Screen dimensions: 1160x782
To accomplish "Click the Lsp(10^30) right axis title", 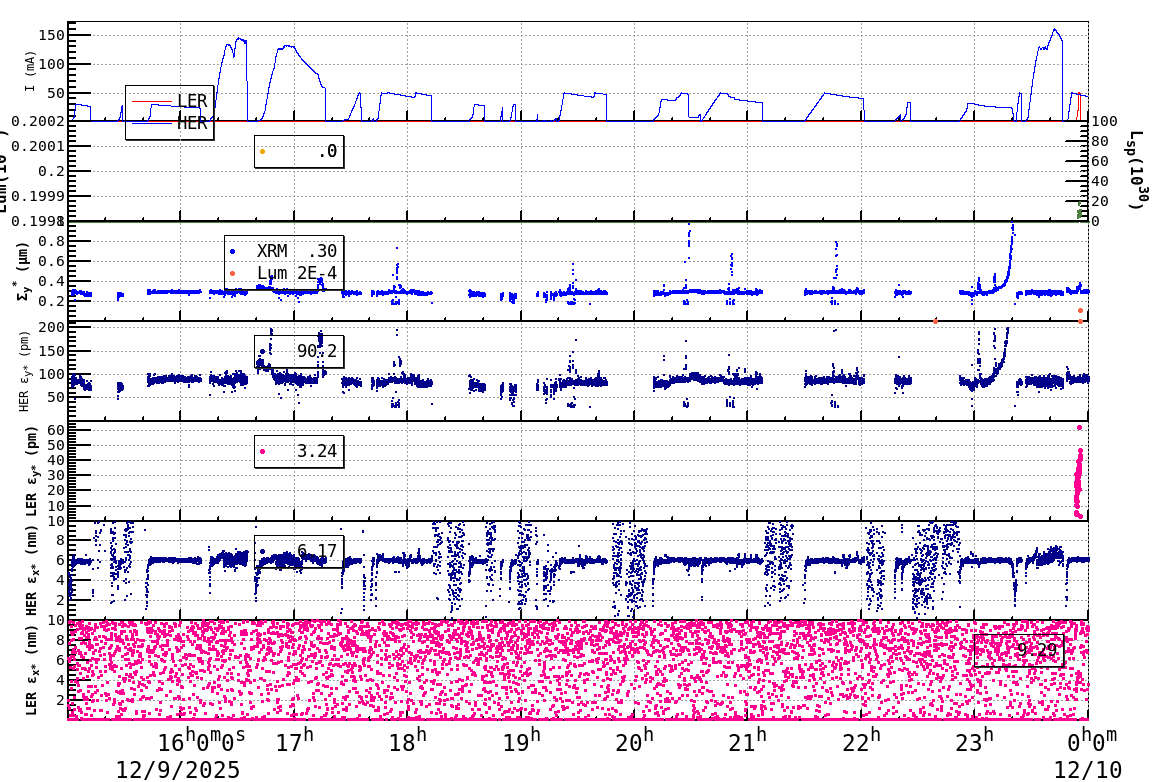I will [1138, 170].
